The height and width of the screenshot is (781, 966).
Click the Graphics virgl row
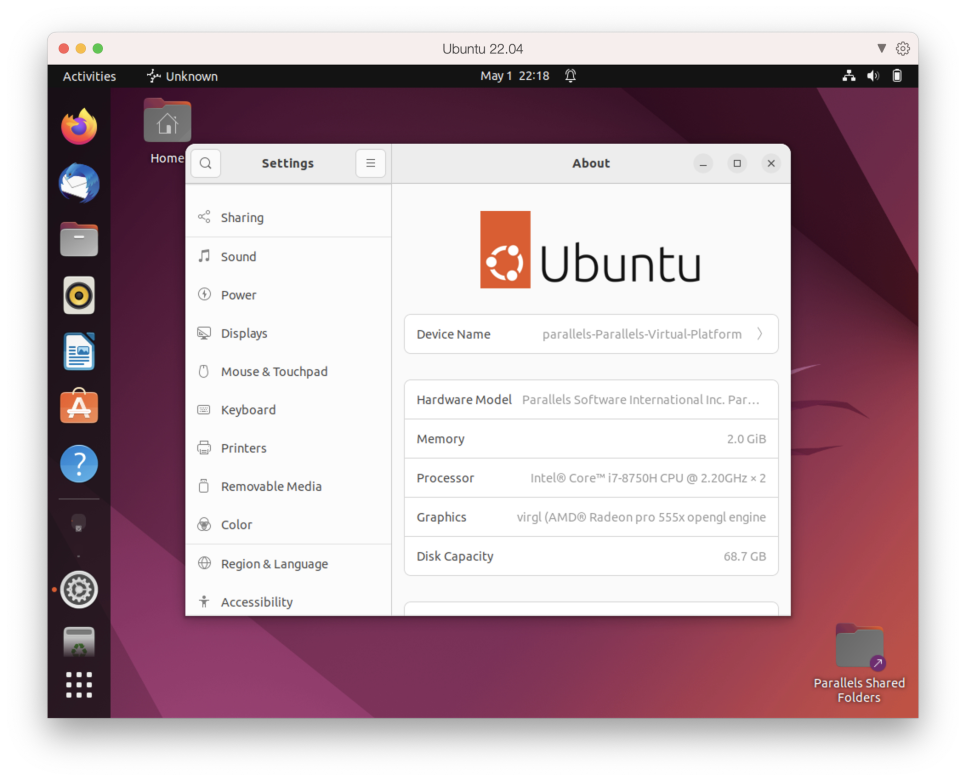(591, 517)
